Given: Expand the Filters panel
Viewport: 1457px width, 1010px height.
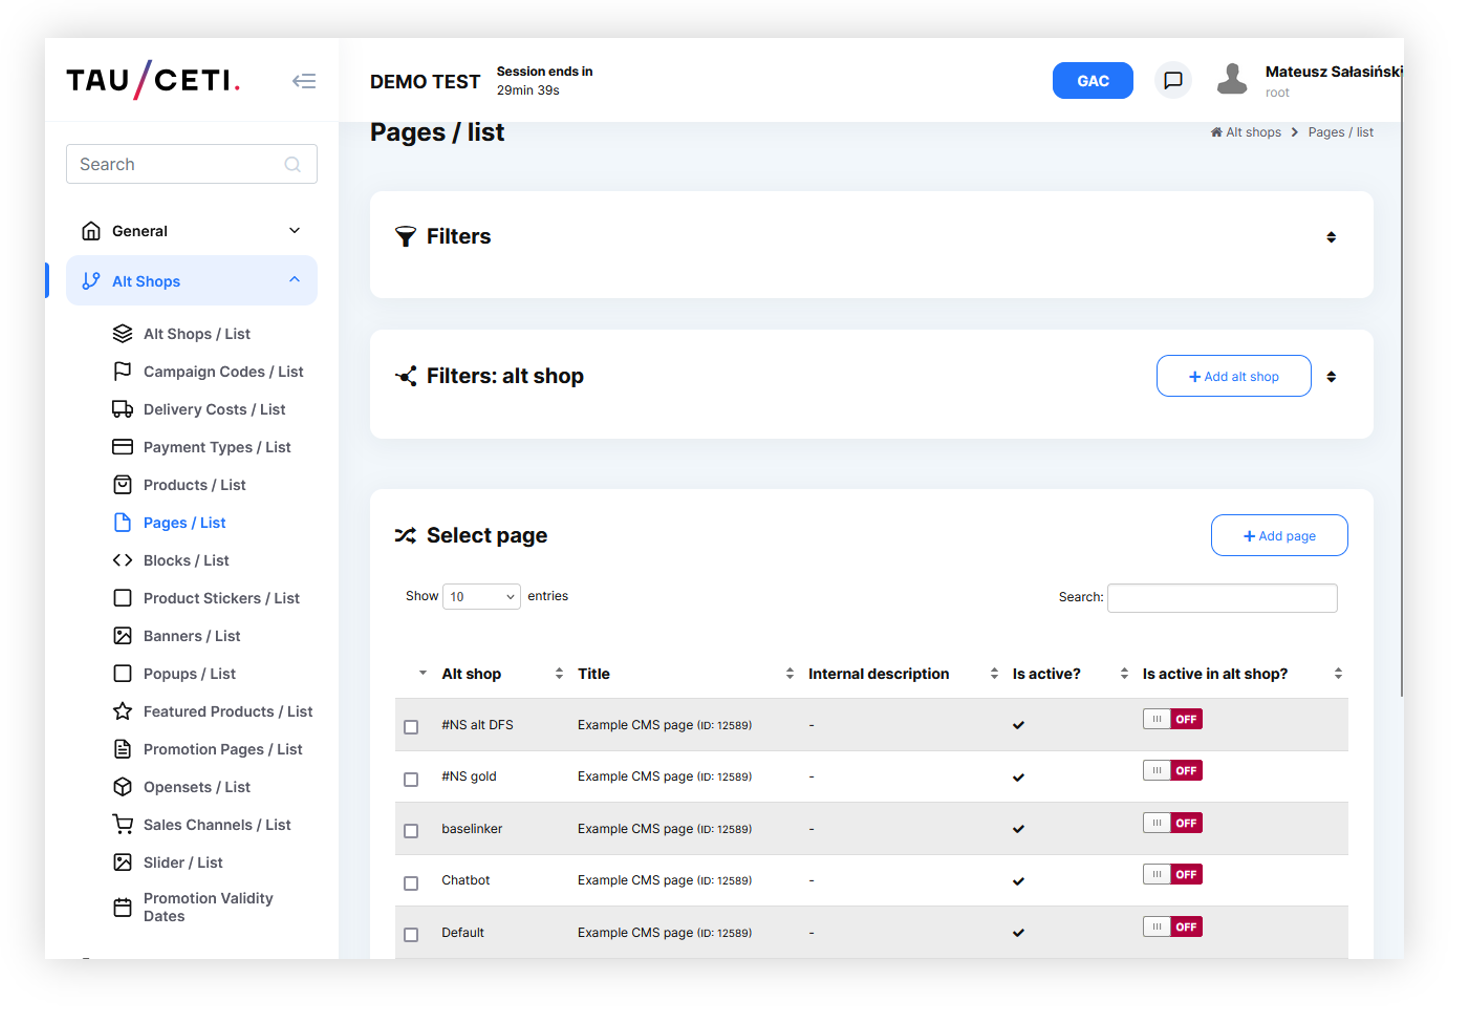Looking at the screenshot, I should pos(1330,237).
